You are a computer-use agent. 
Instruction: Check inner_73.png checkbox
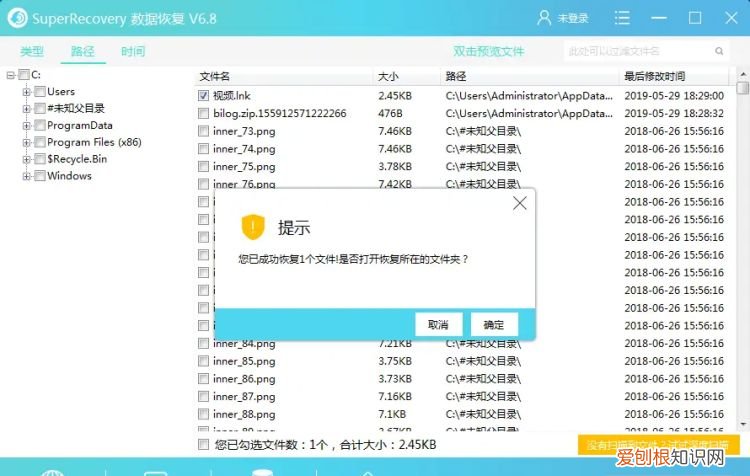[x=203, y=131]
